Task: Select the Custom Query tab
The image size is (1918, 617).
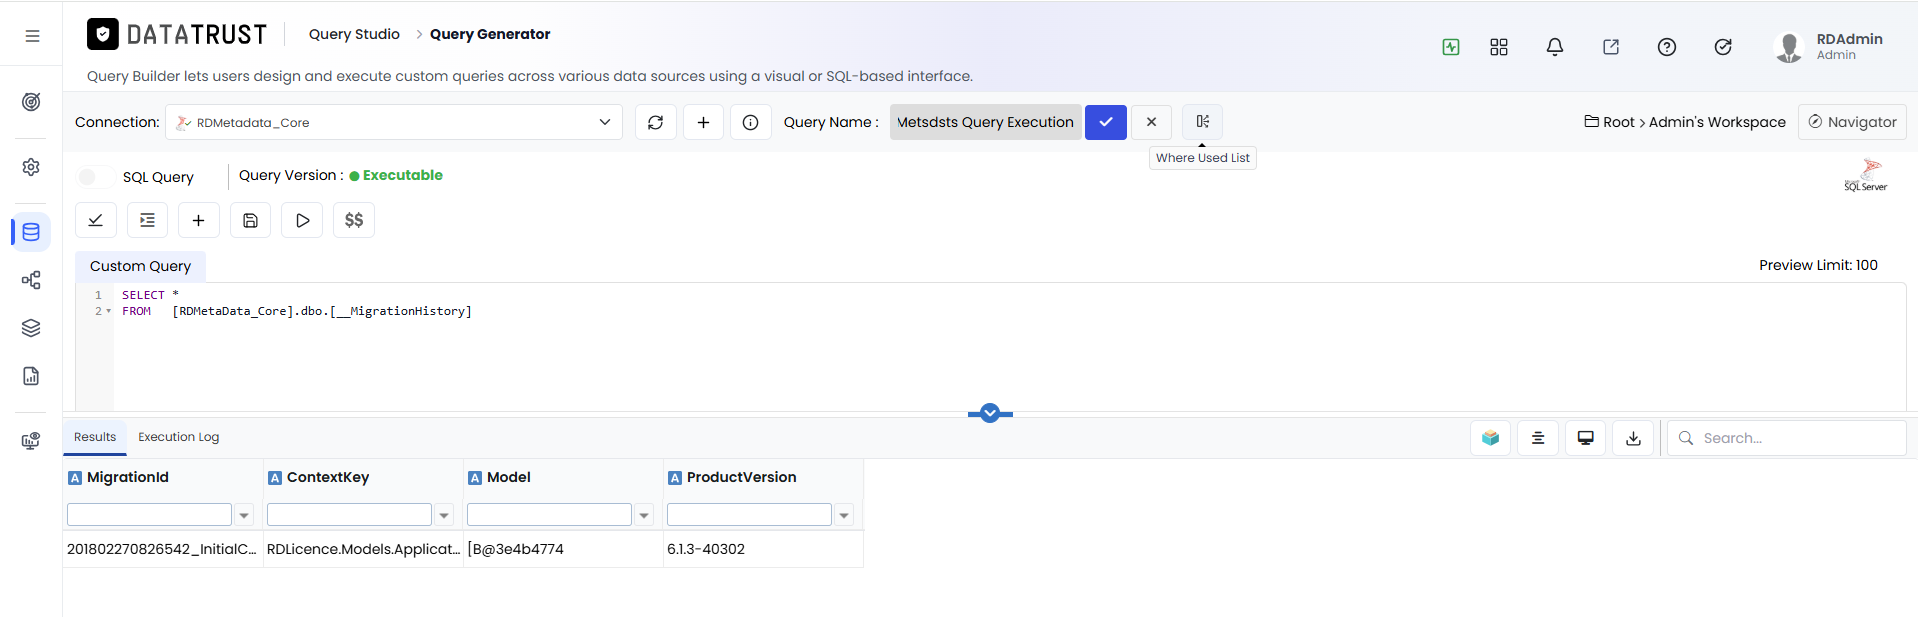Action: coord(140,266)
